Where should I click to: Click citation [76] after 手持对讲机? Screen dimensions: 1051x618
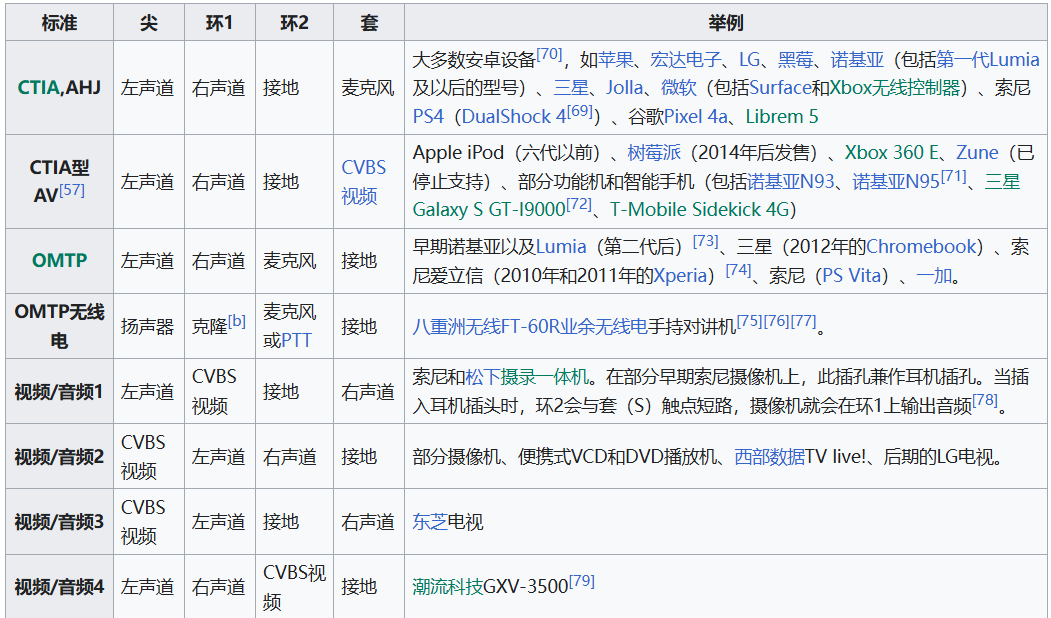click(776, 320)
